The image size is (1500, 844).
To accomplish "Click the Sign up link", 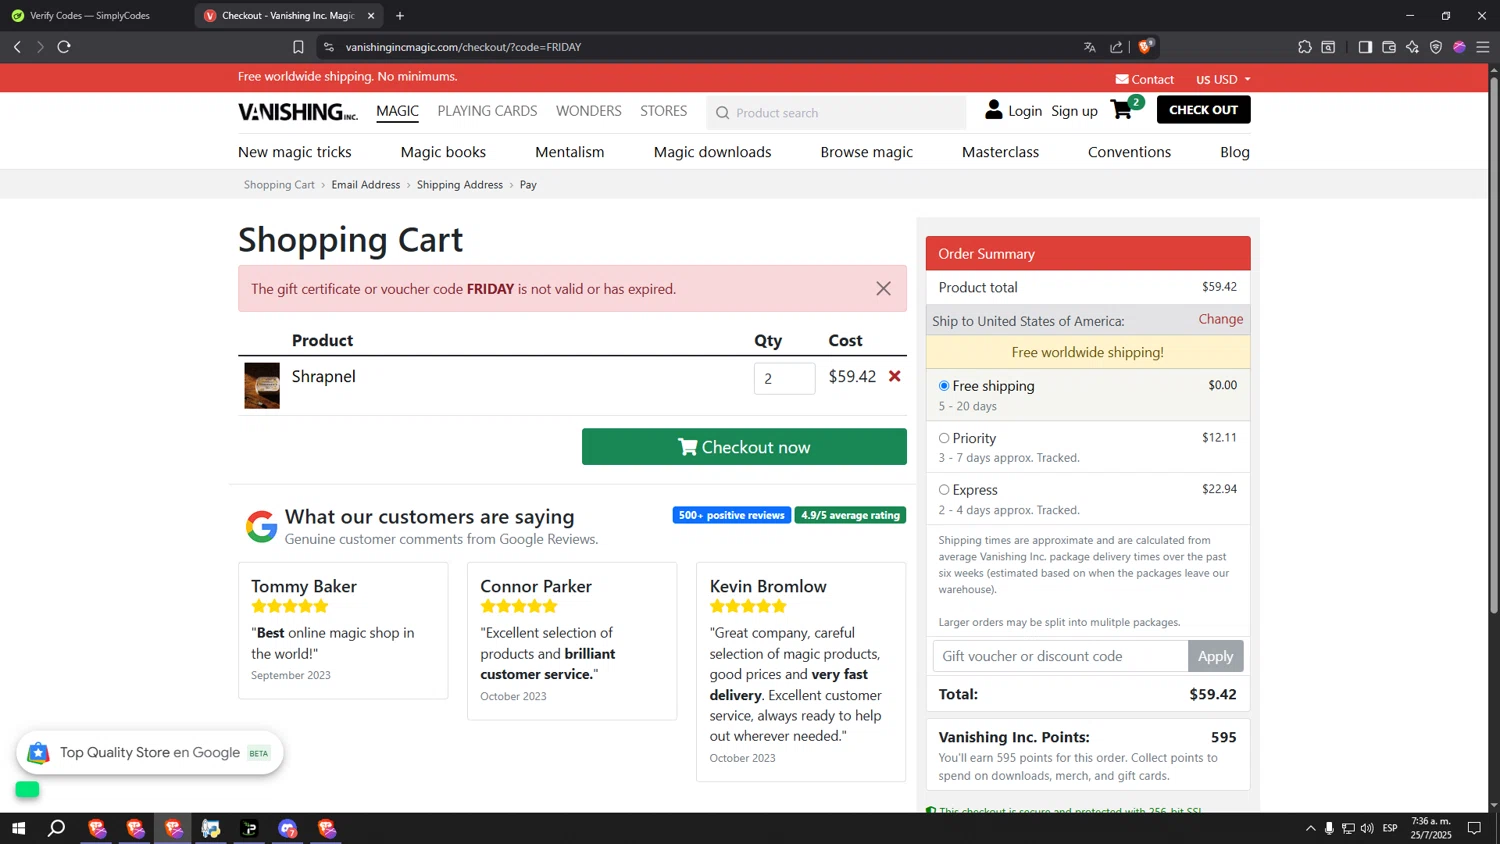I will click(1074, 111).
